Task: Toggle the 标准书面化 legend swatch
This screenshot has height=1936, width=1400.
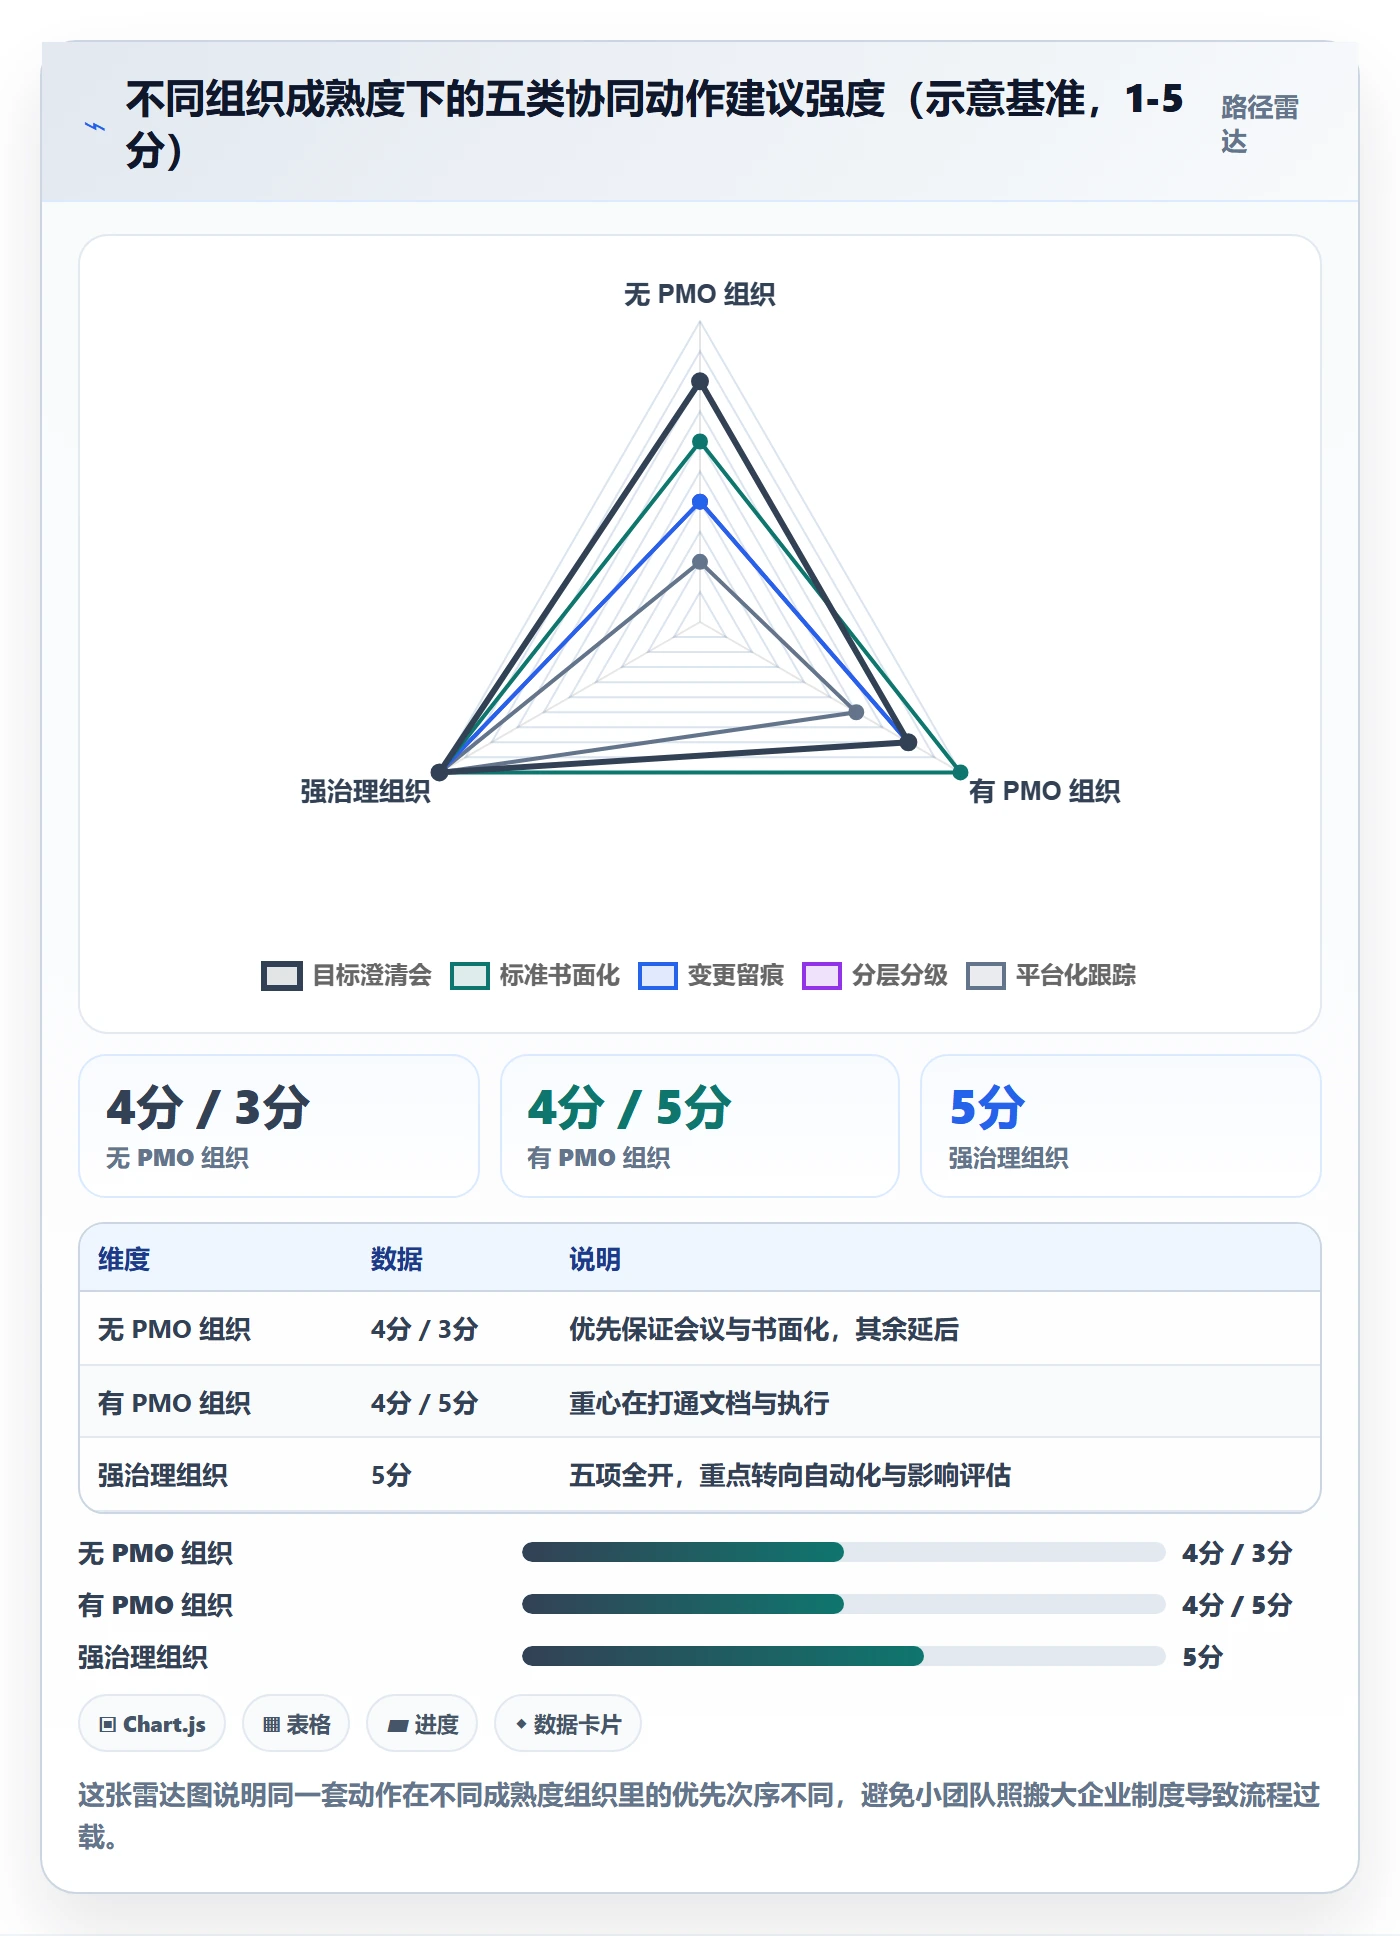Action: coord(469,976)
